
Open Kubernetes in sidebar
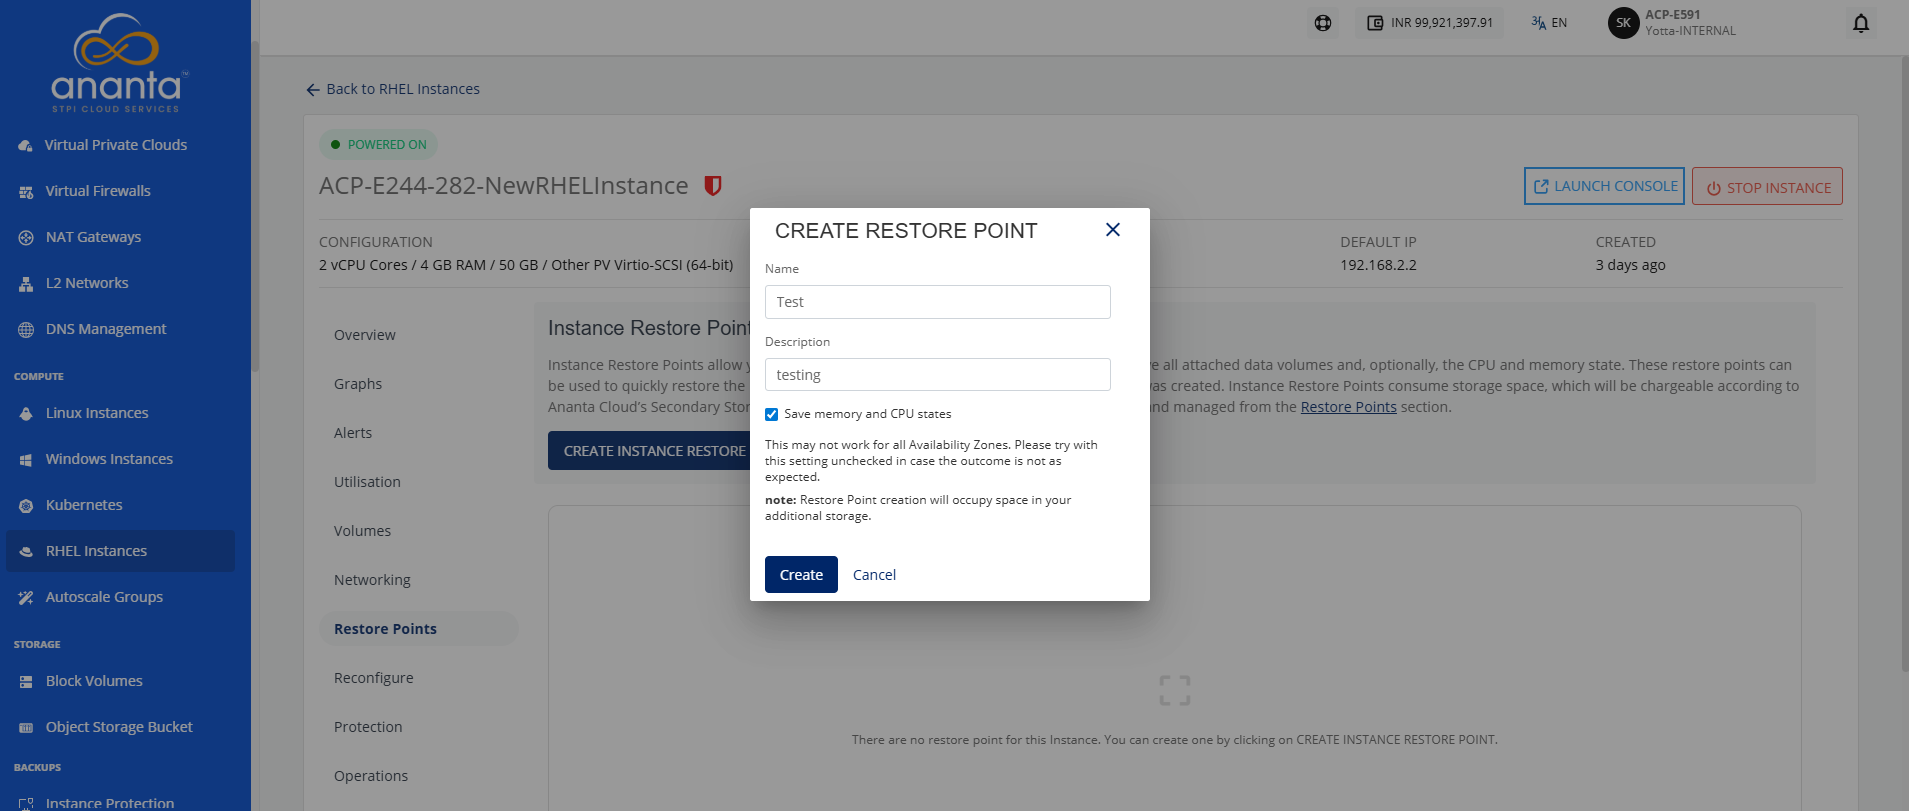84,505
